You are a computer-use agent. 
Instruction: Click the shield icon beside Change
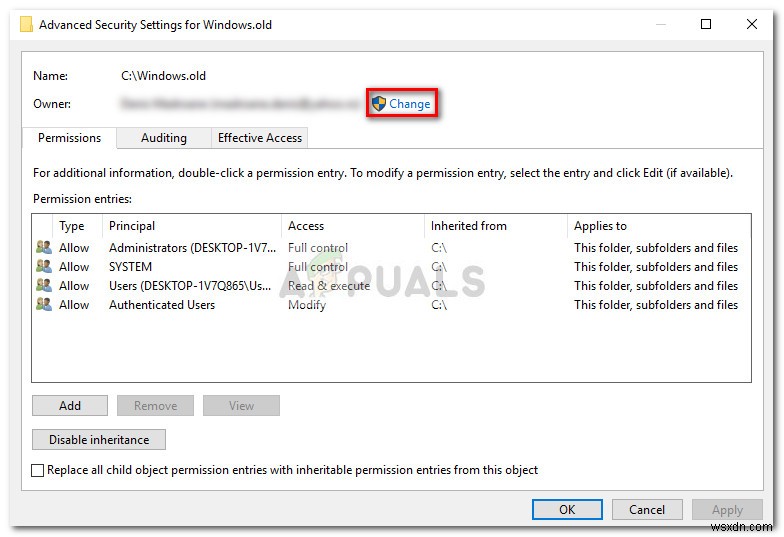click(379, 104)
